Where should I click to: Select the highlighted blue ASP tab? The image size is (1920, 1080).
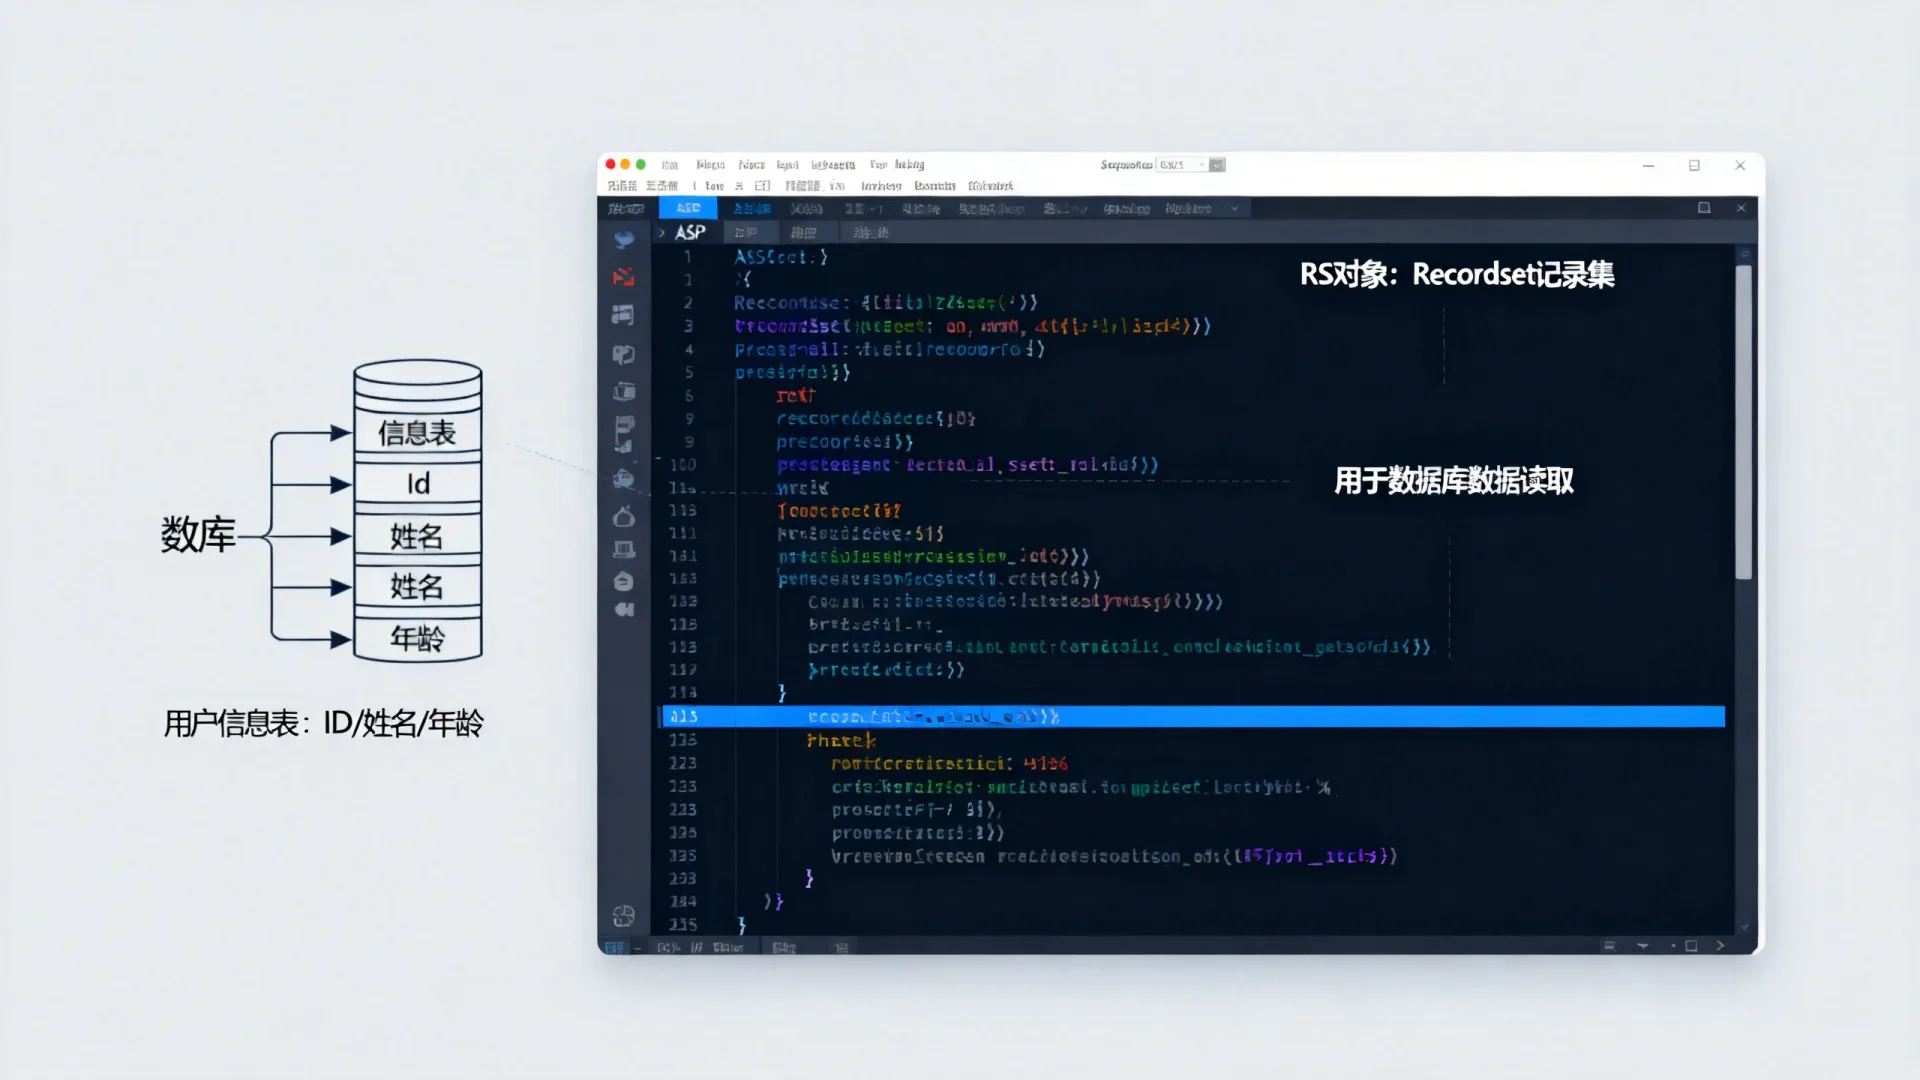[688, 208]
